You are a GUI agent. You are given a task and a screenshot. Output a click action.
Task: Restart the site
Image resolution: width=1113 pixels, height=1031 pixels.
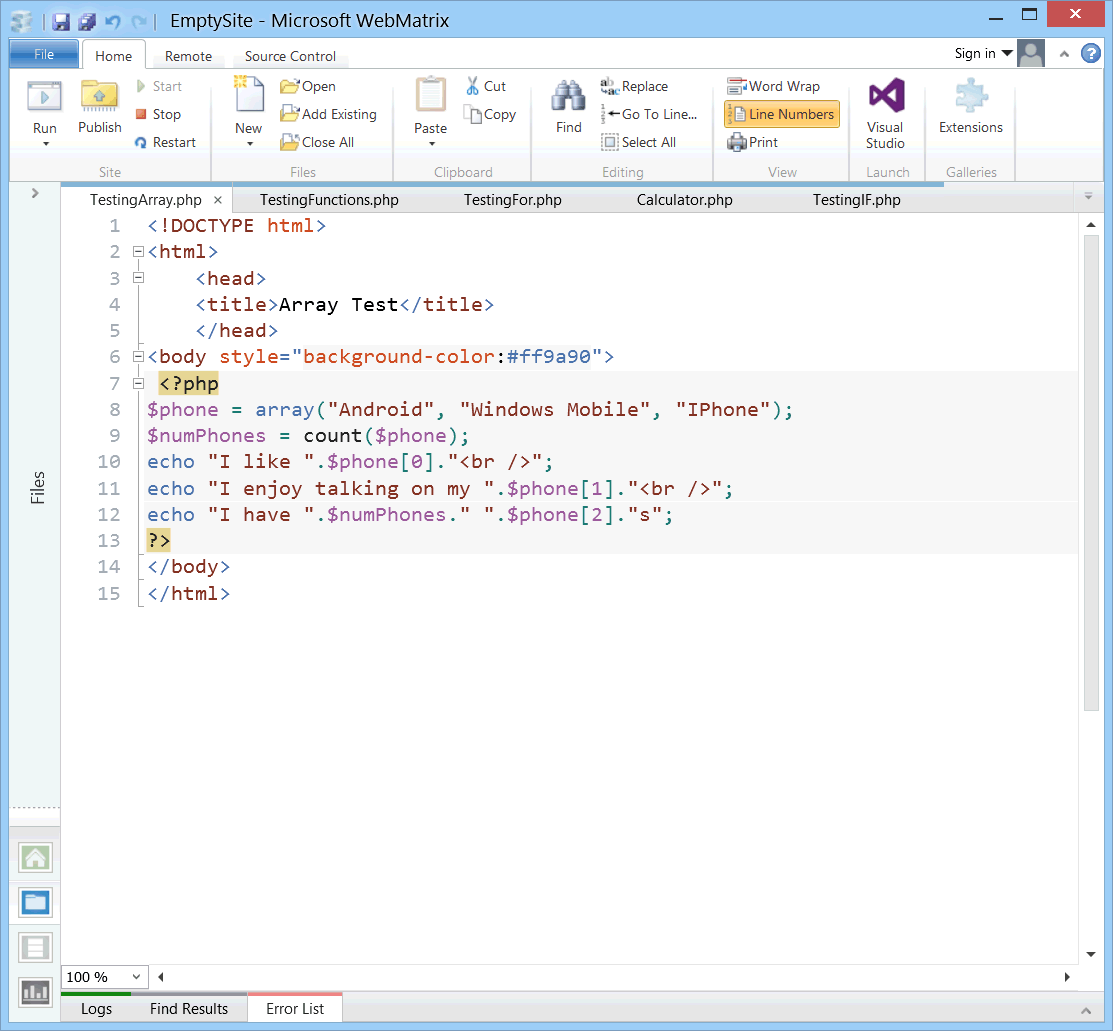coord(165,142)
